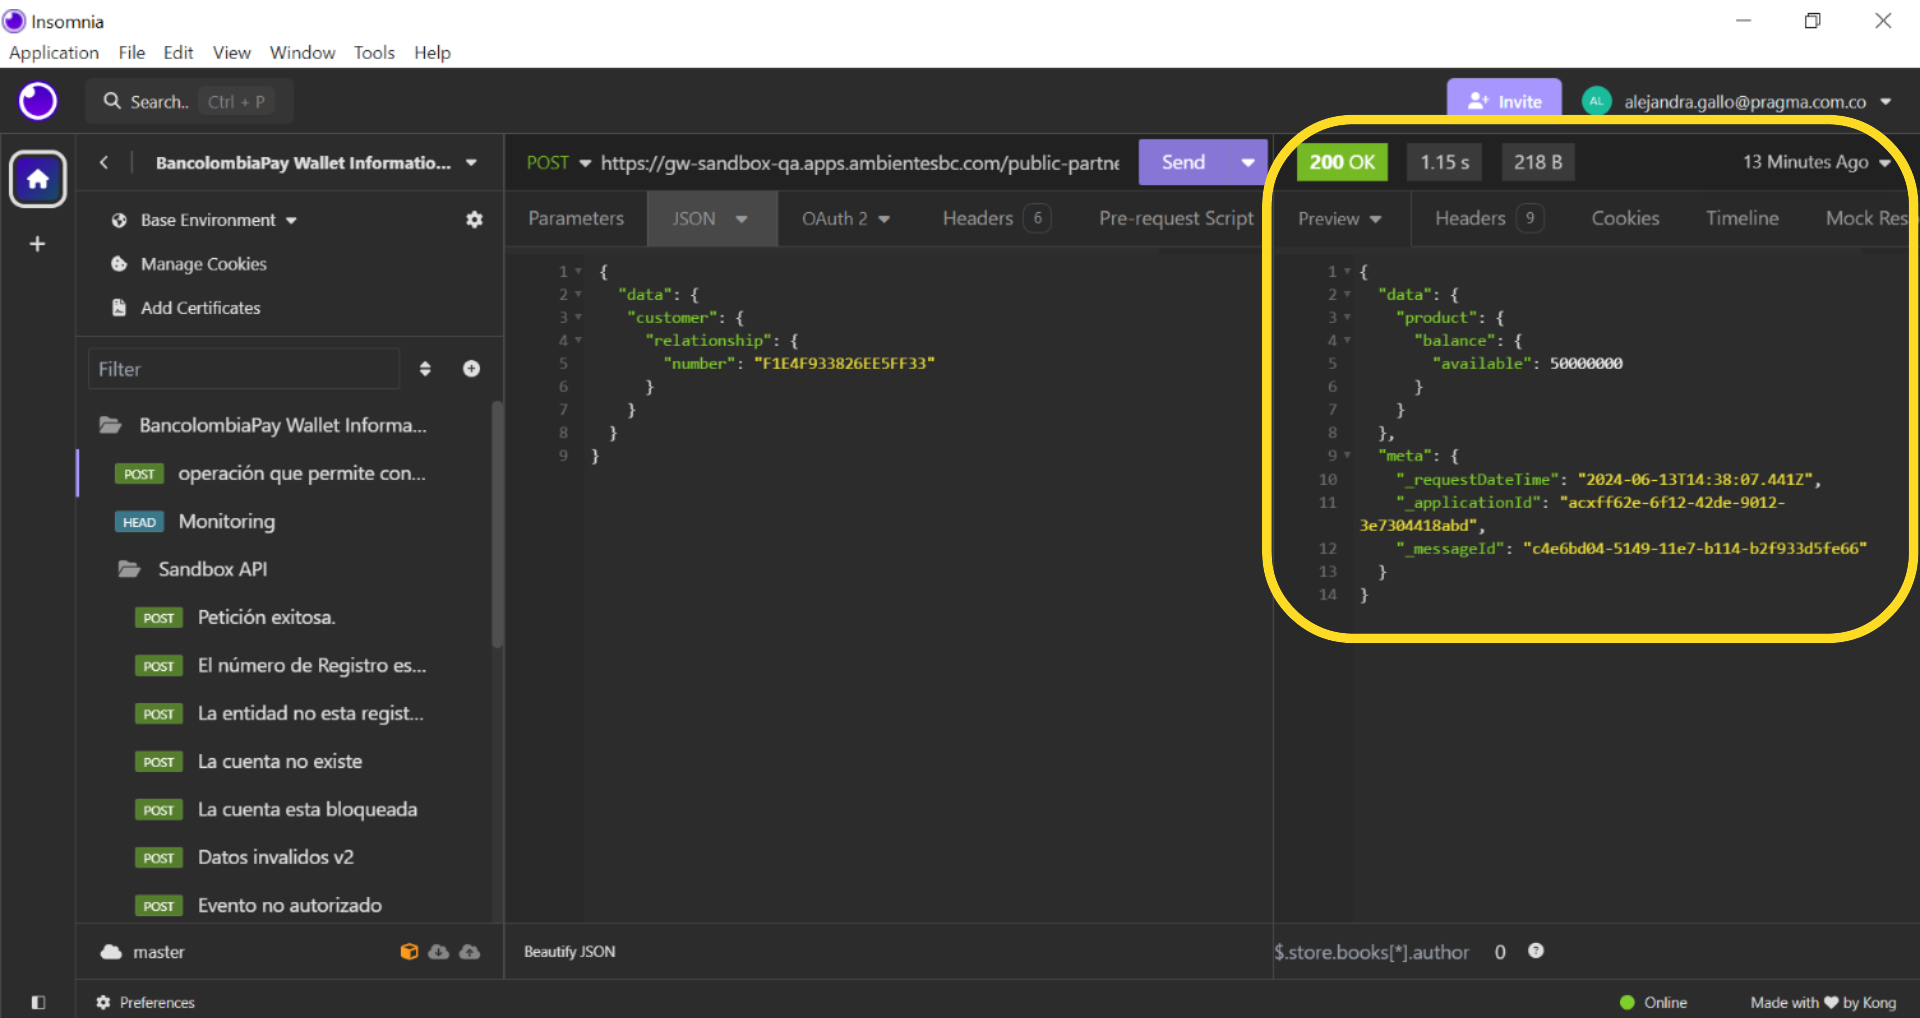
Task: Switch to request Headers tab with 6
Action: click(996, 218)
